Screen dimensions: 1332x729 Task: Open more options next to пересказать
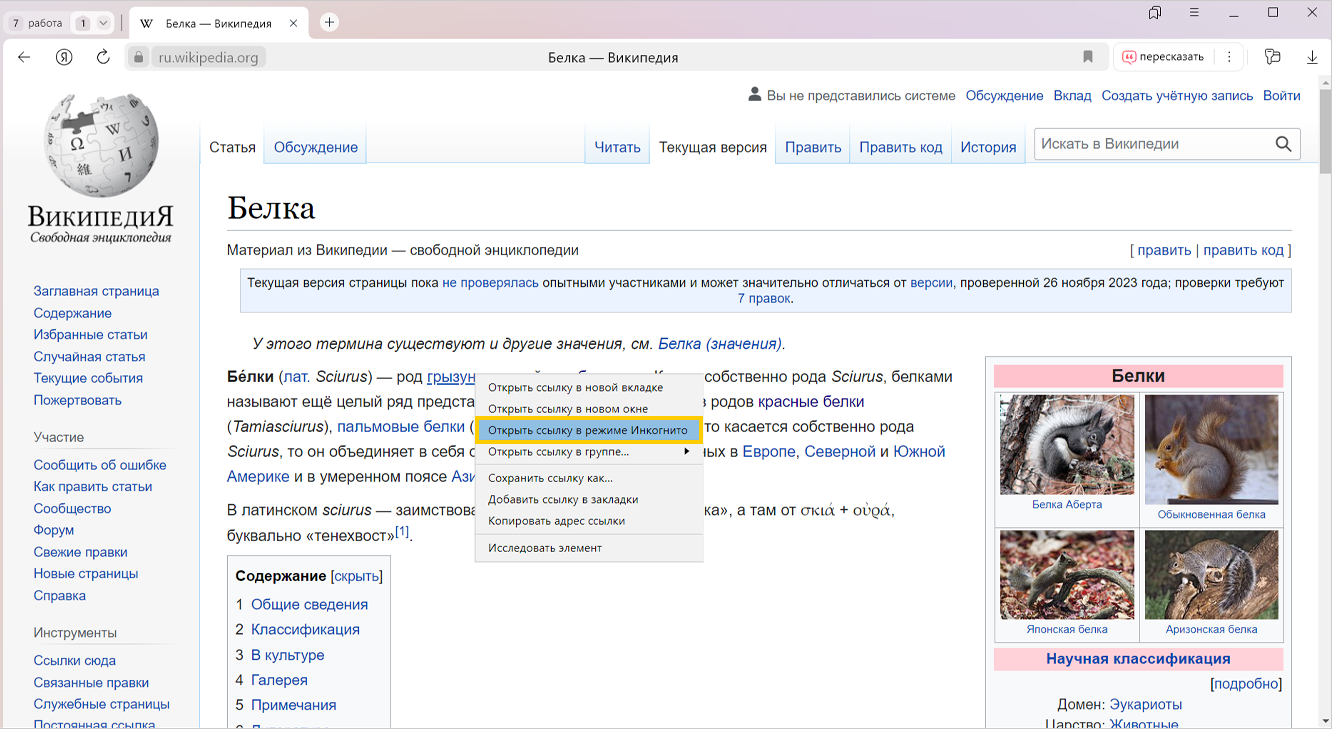coord(1229,57)
